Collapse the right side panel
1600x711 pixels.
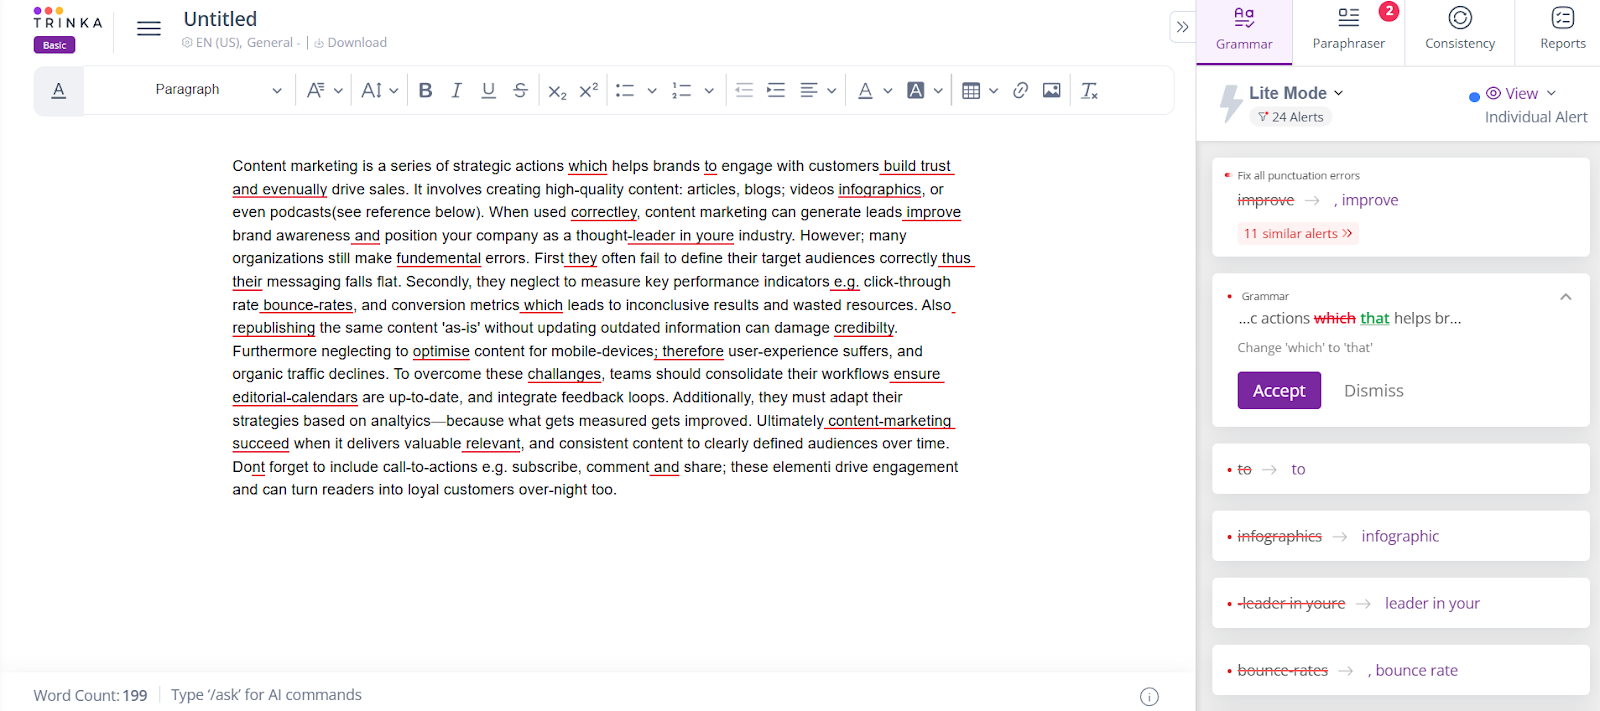click(x=1183, y=27)
